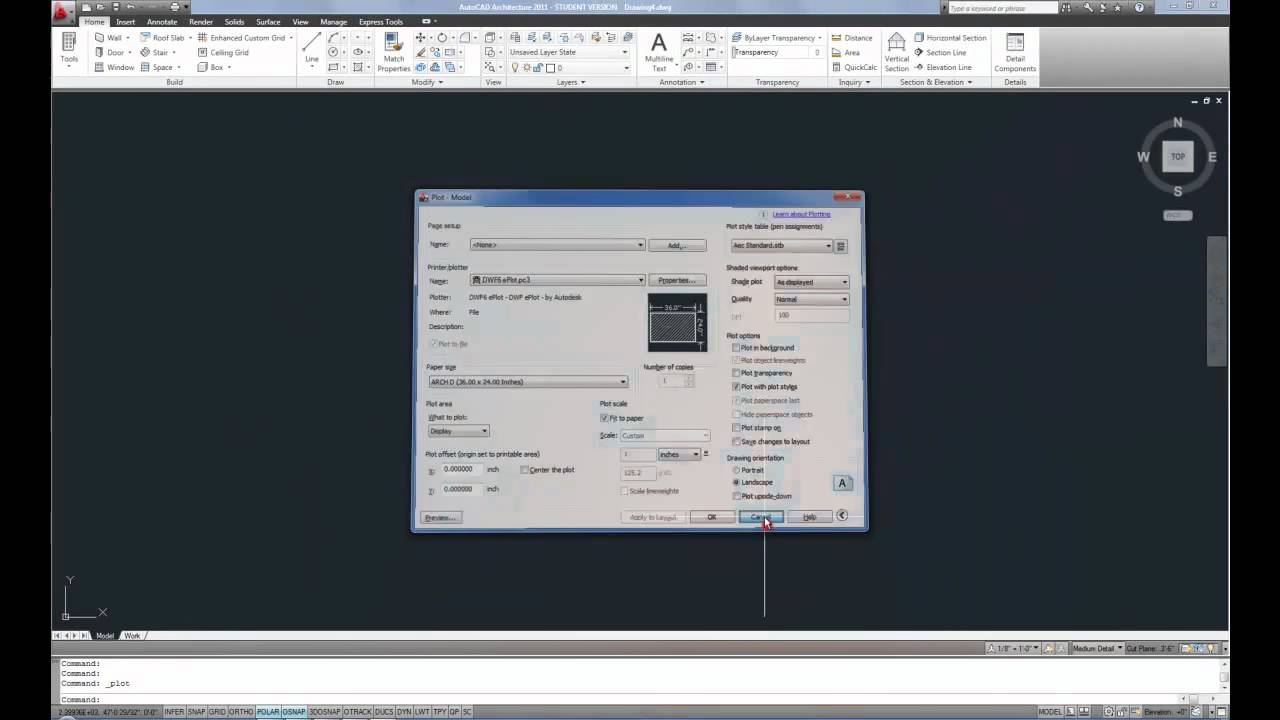Click Add... page setup button
This screenshot has height=720, width=1280.
pyautogui.click(x=677, y=245)
